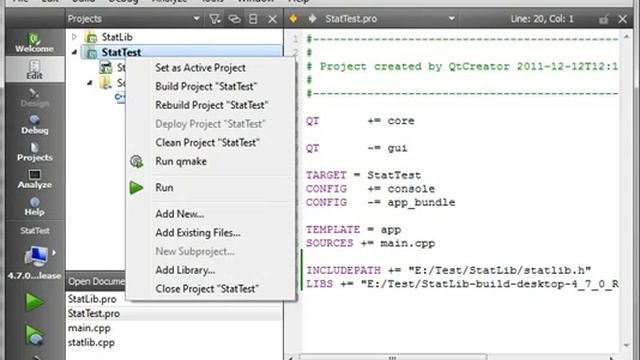The width and height of the screenshot is (640, 360).
Task: Choose Run from the context menu
Action: tap(164, 188)
